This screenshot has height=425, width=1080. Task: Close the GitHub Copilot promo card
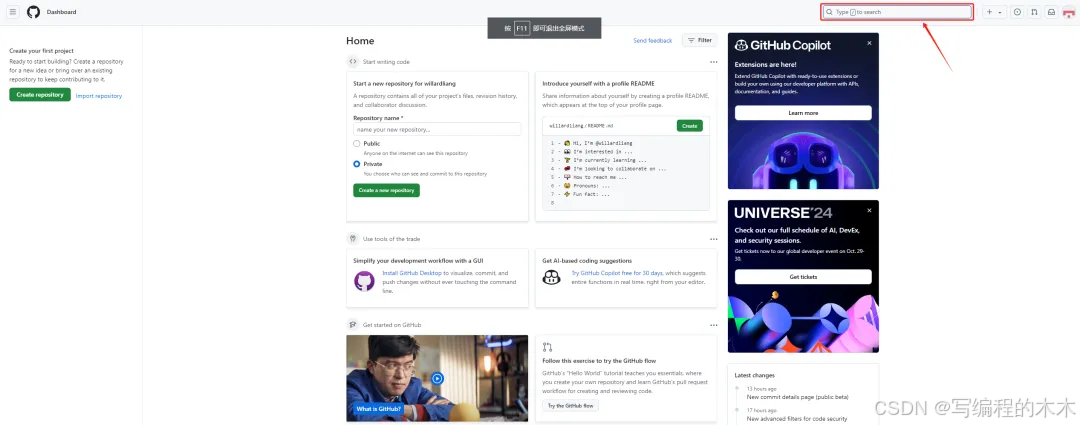point(869,43)
